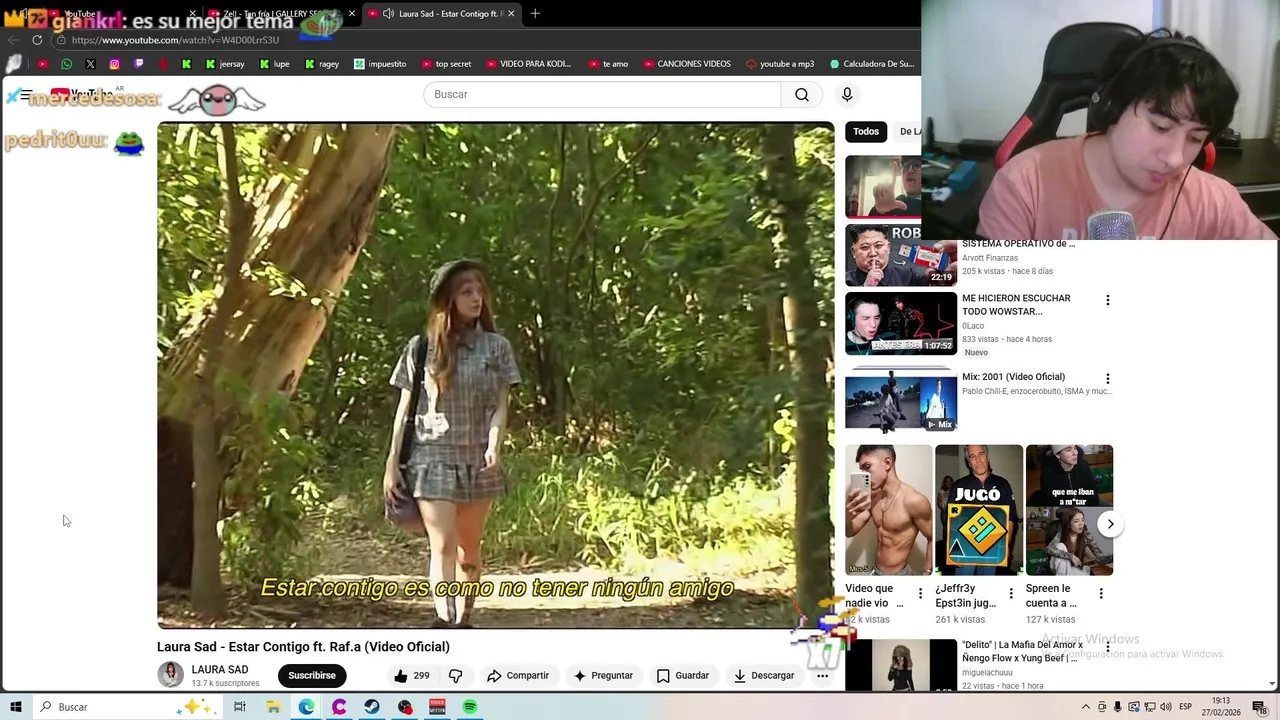Open the three-dot more actions below video
This screenshot has height=720, width=1280.
coord(822,675)
